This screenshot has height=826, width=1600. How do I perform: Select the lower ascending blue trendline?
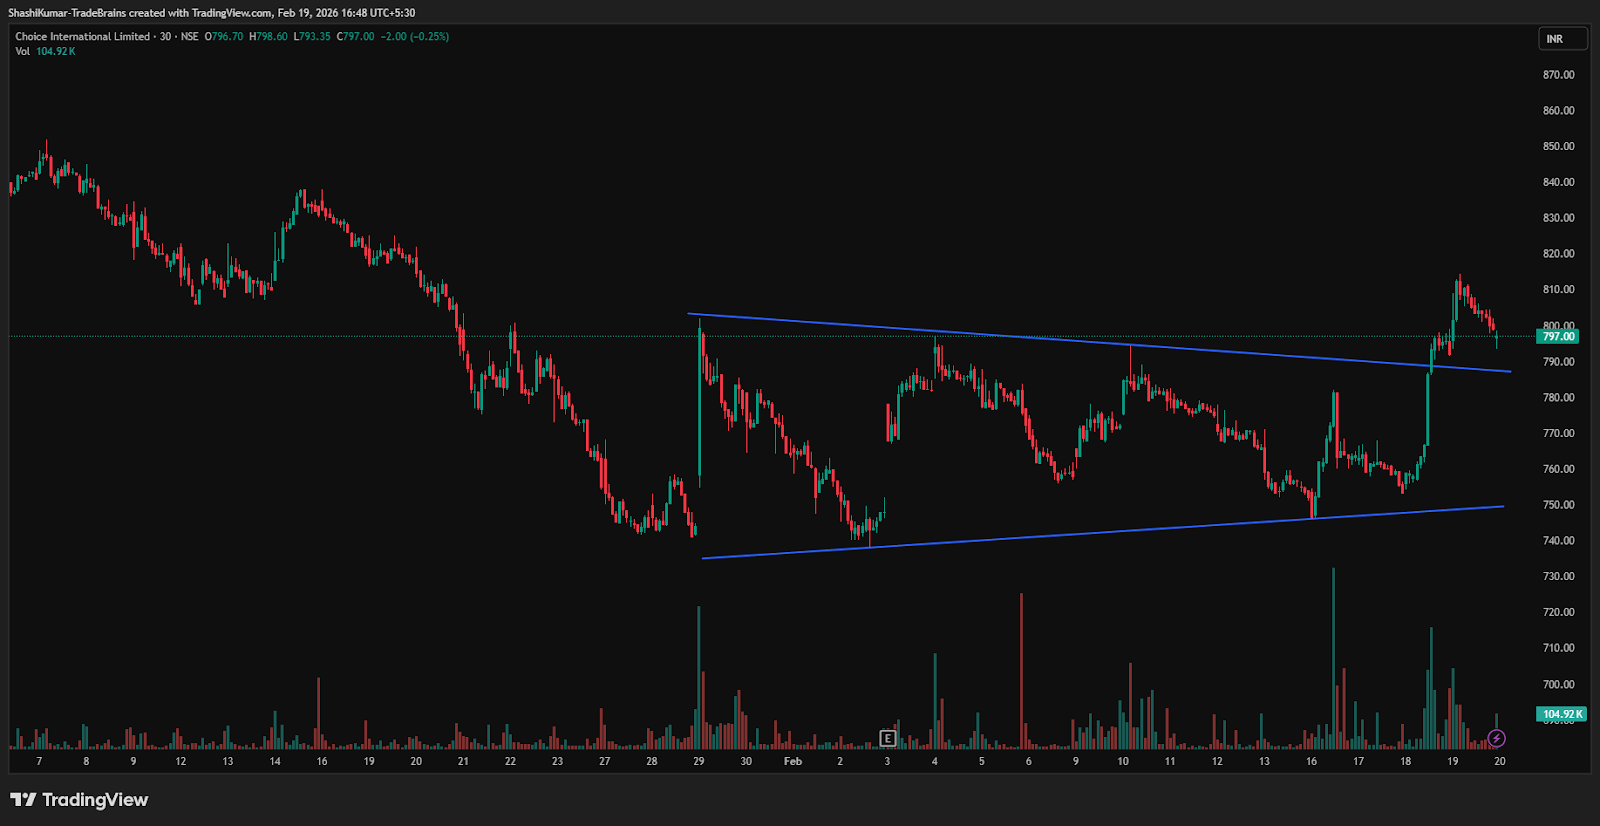(x=1100, y=532)
